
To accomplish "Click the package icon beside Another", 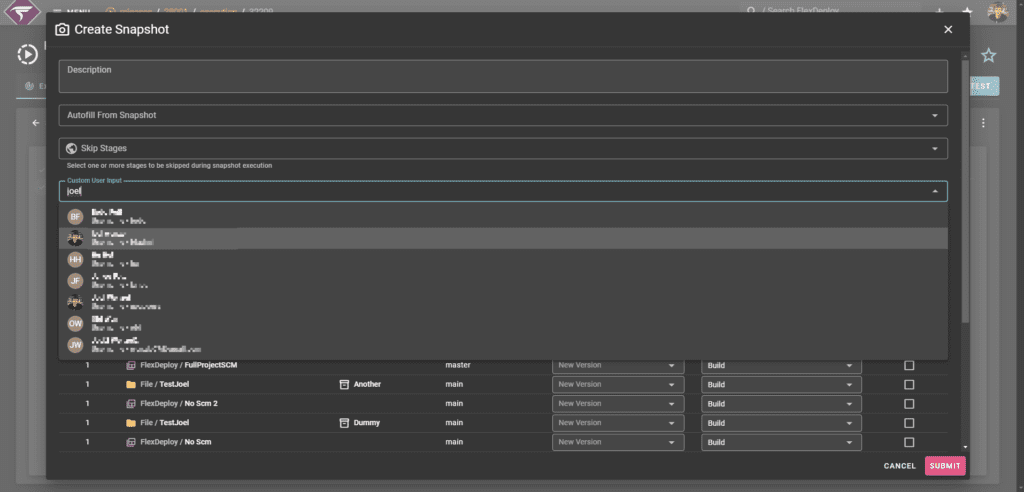I will point(344,384).
